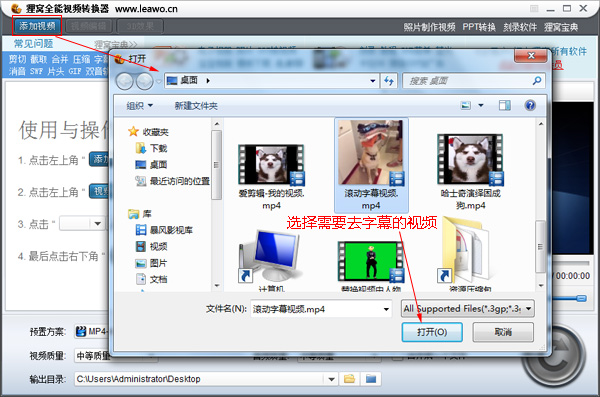Expand the 输出目录 path dropdown
Image resolution: width=600 pixels, height=397 pixels.
point(331,379)
